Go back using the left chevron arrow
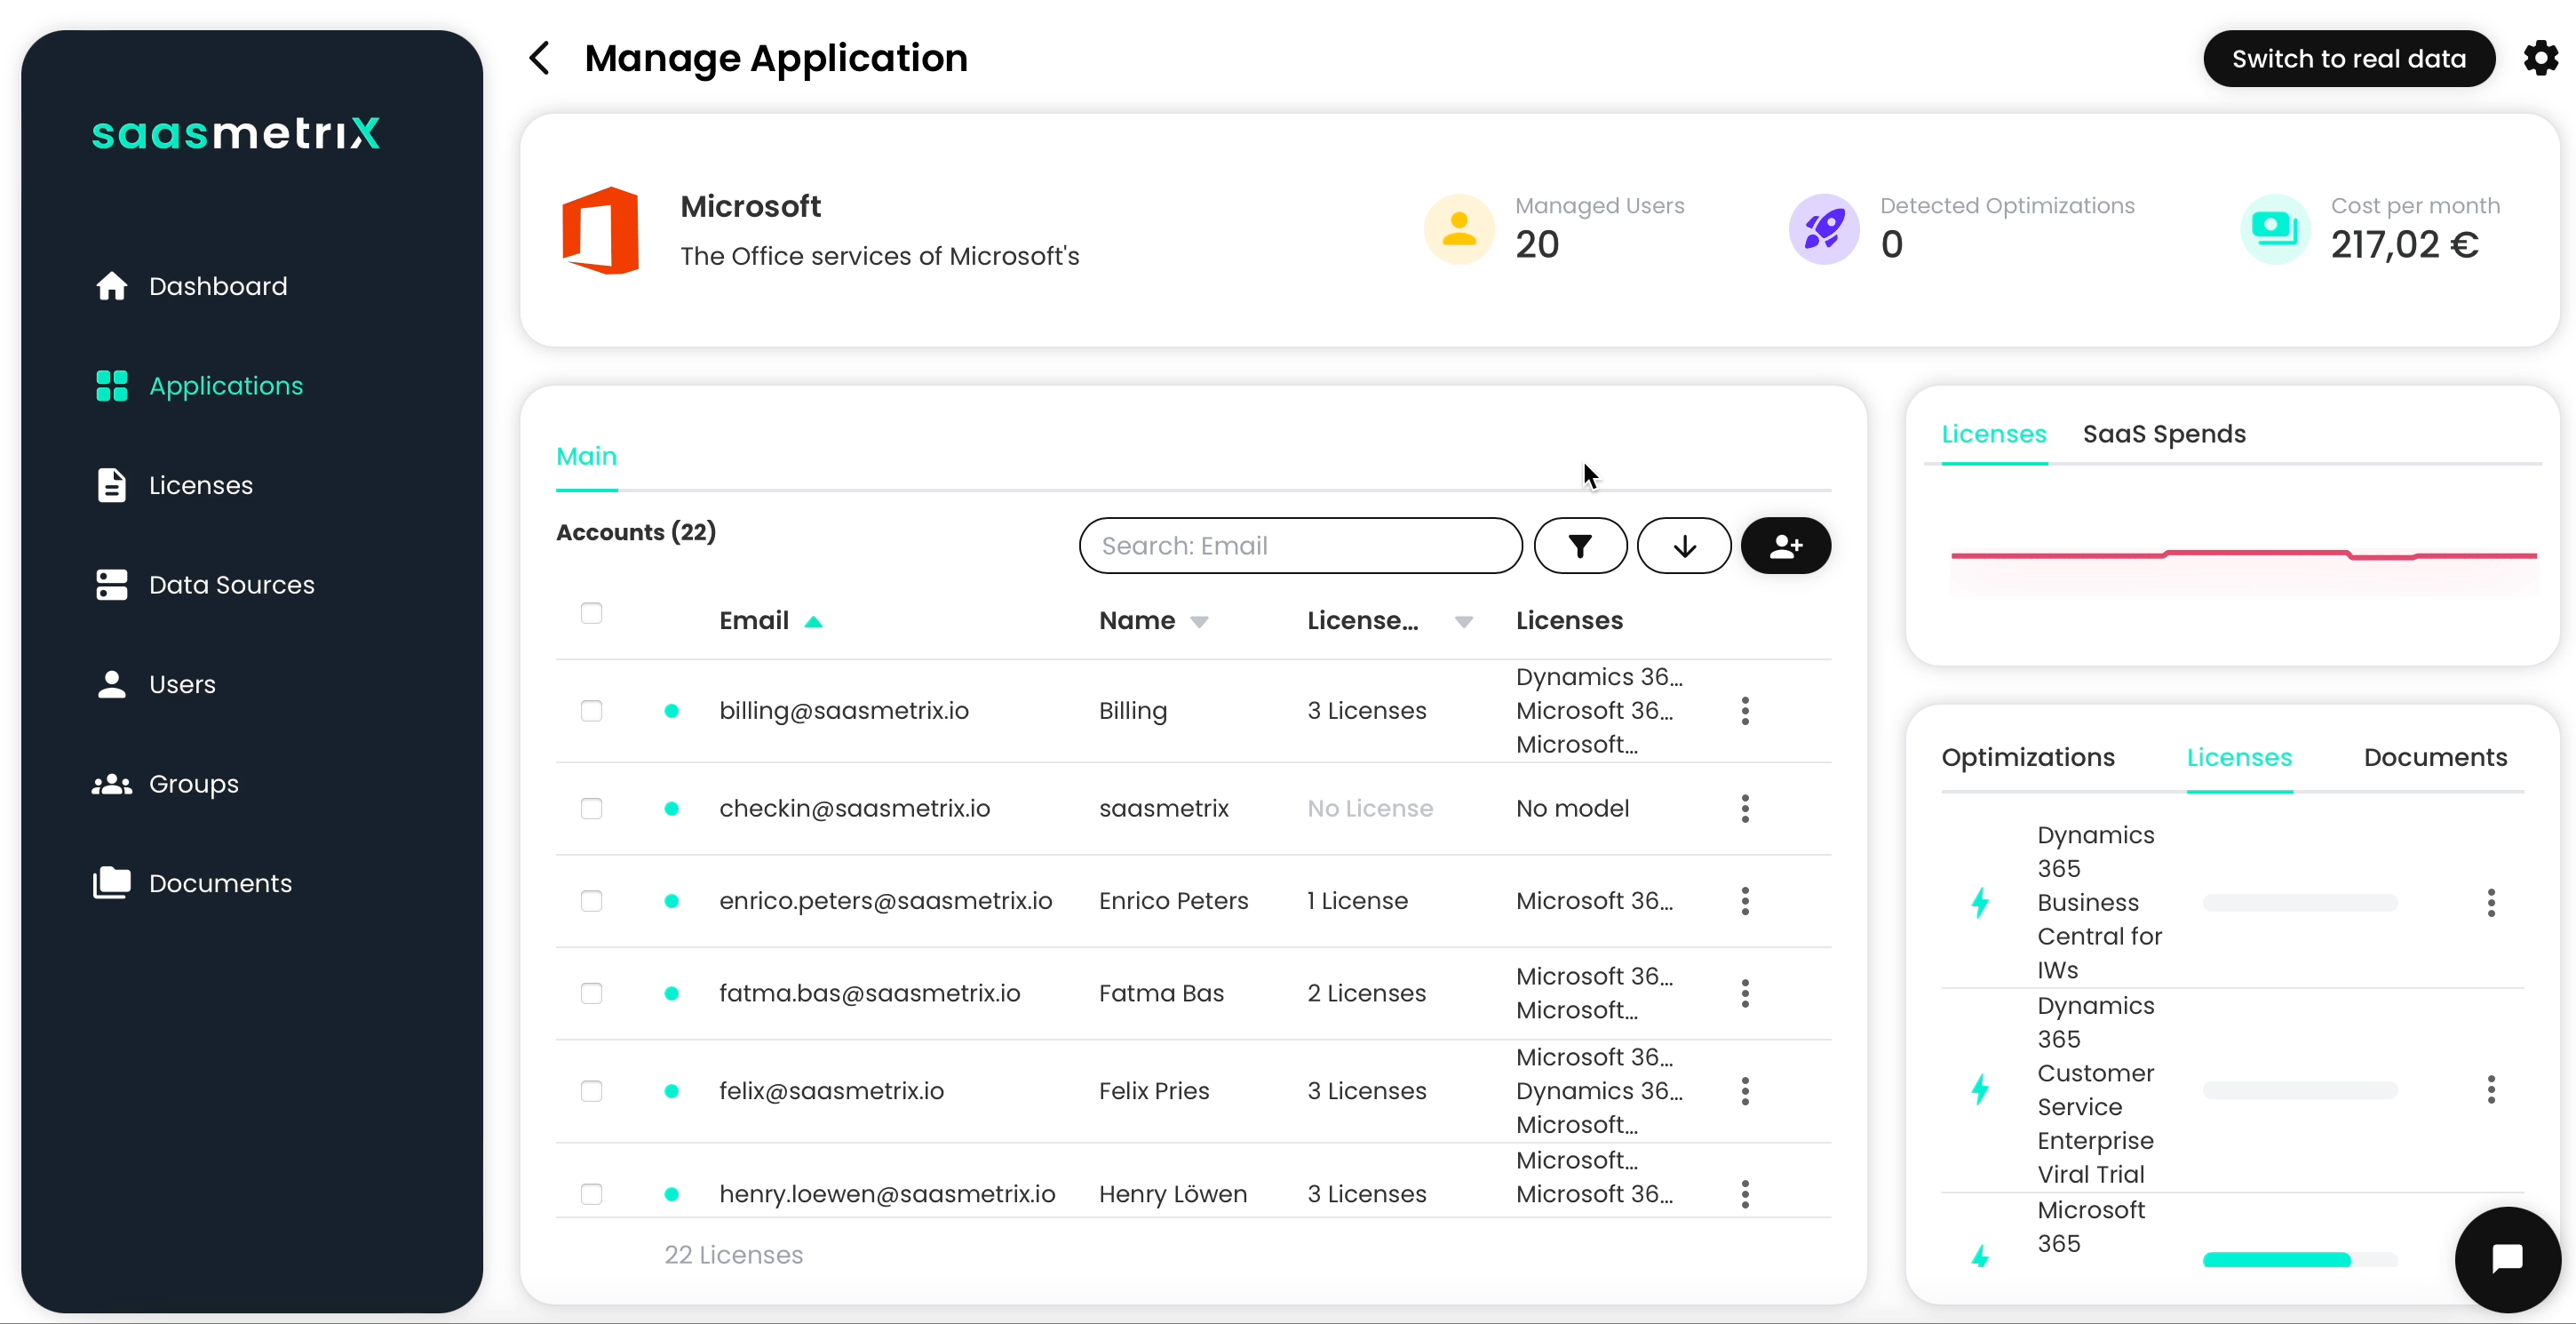Image resolution: width=2576 pixels, height=1324 pixels. click(540, 58)
